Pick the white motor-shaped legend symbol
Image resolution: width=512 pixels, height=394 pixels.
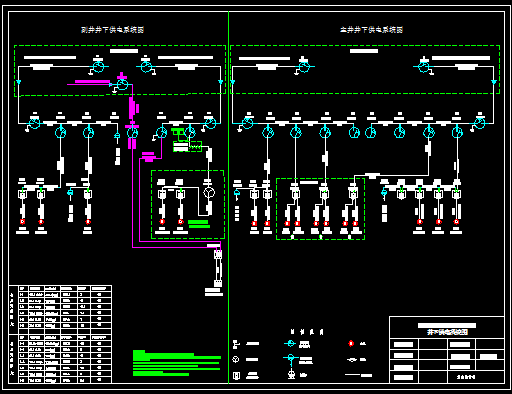pos(291,374)
